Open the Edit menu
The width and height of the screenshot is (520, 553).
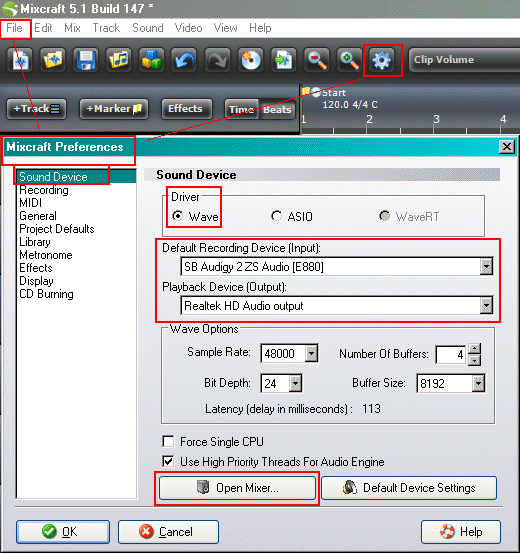[x=43, y=28]
